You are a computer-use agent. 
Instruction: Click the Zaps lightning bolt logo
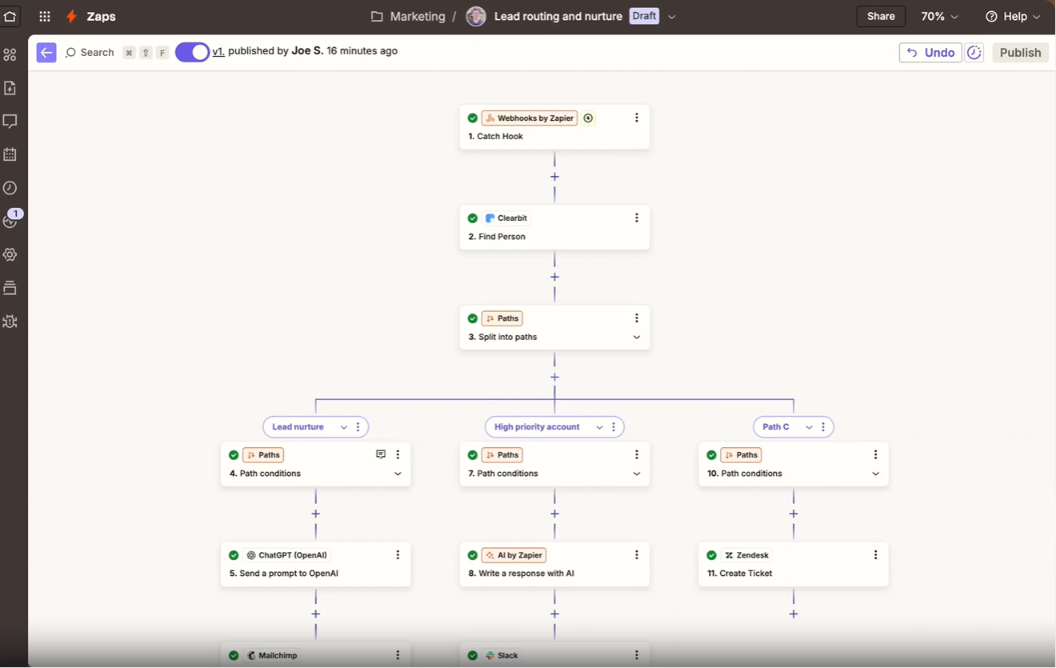[71, 16]
